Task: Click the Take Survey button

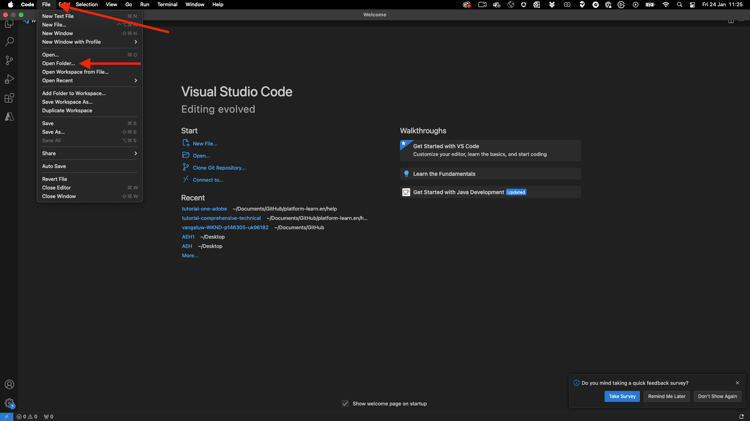Action: [x=621, y=396]
